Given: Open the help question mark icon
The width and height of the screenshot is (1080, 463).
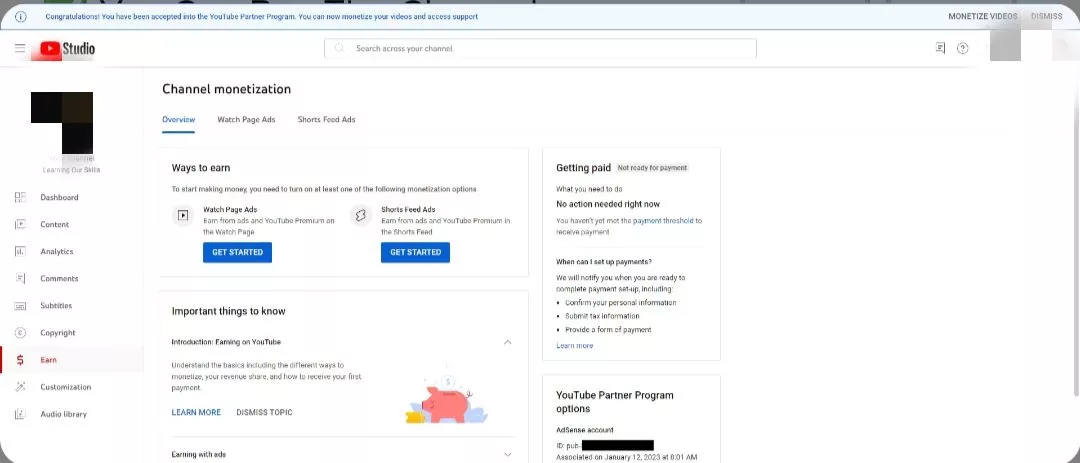Looking at the screenshot, I should [963, 48].
